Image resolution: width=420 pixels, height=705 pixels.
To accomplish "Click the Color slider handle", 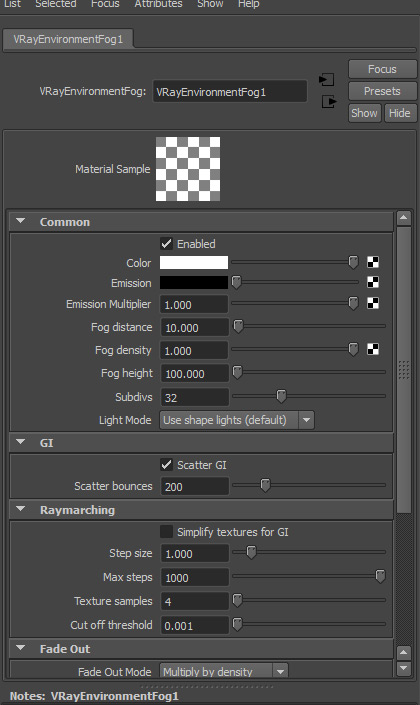I will click(x=353, y=262).
